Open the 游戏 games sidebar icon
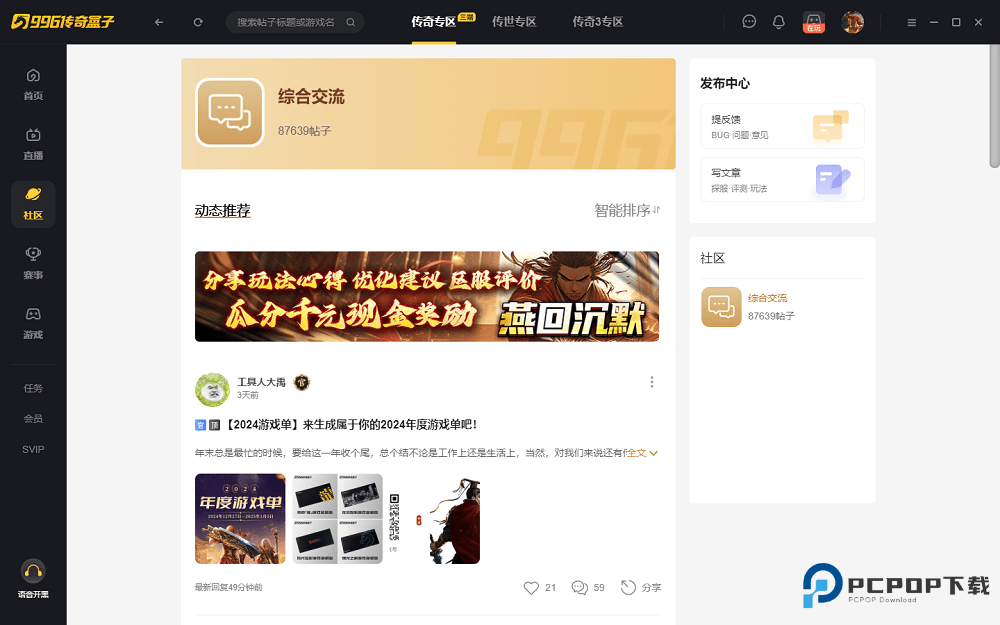 point(33,322)
